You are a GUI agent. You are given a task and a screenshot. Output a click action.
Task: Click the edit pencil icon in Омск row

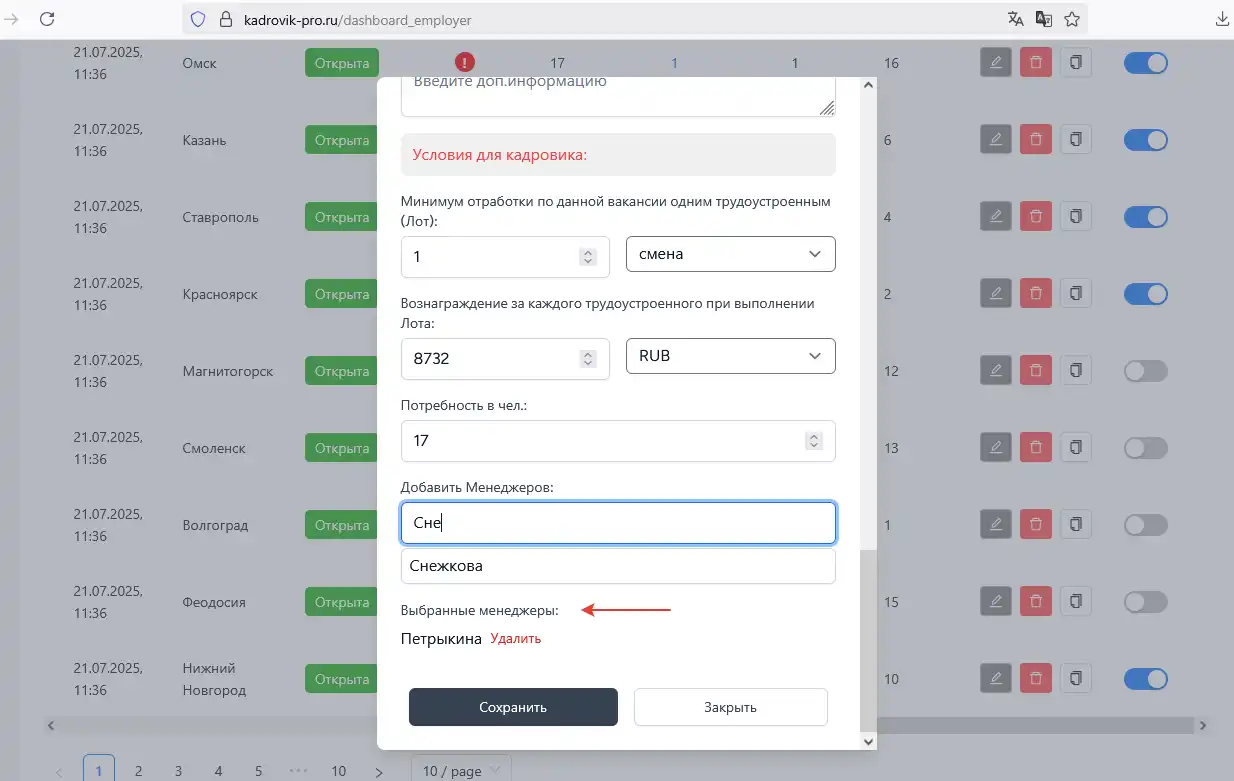click(995, 63)
